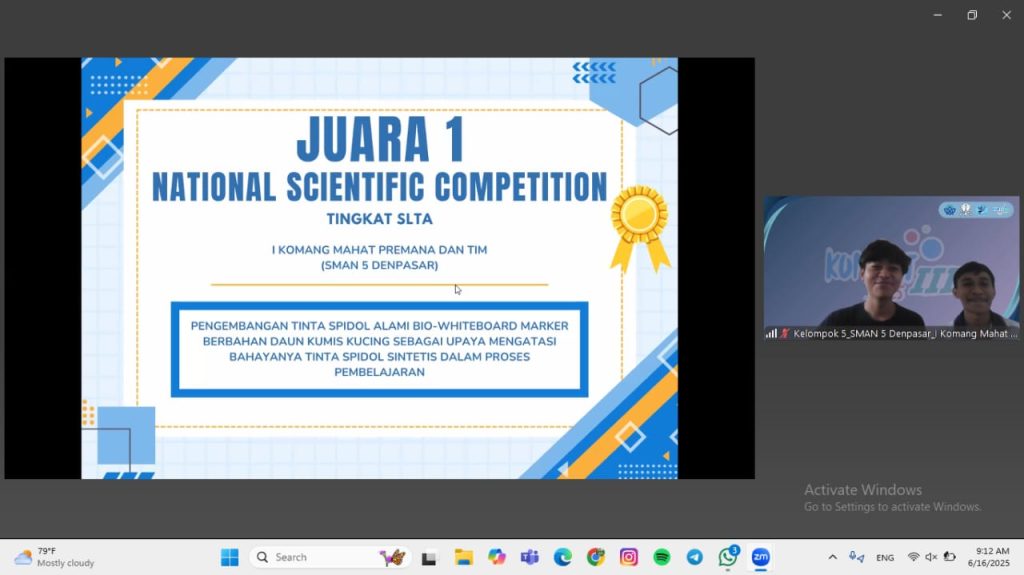Image resolution: width=1024 pixels, height=575 pixels.
Task: Open the Zoom app in the taskbar
Action: click(760, 557)
